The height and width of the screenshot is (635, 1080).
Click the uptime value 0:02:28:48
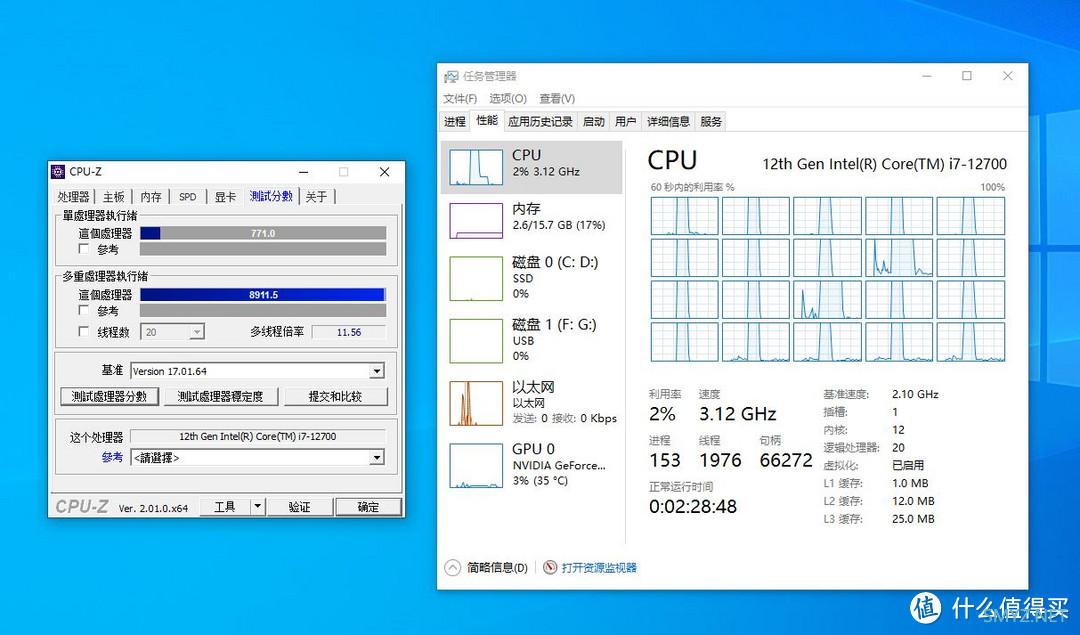pos(693,507)
